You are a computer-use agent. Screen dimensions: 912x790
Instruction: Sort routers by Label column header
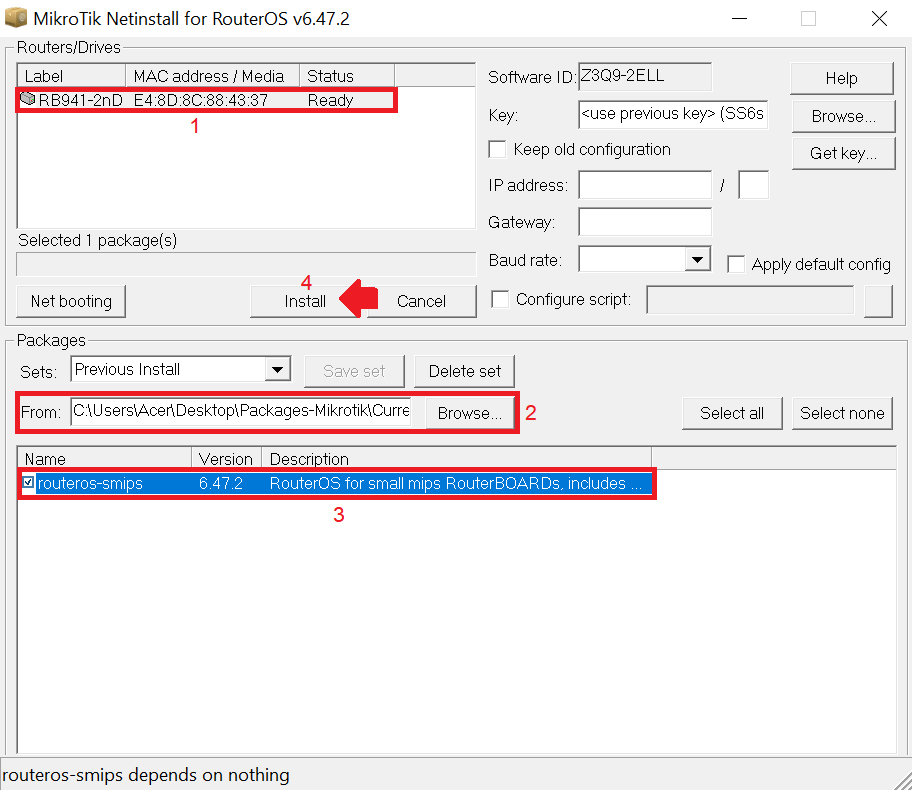72,76
